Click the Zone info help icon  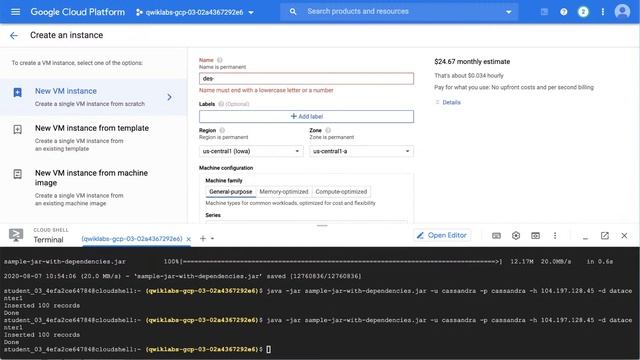pyautogui.click(x=328, y=130)
